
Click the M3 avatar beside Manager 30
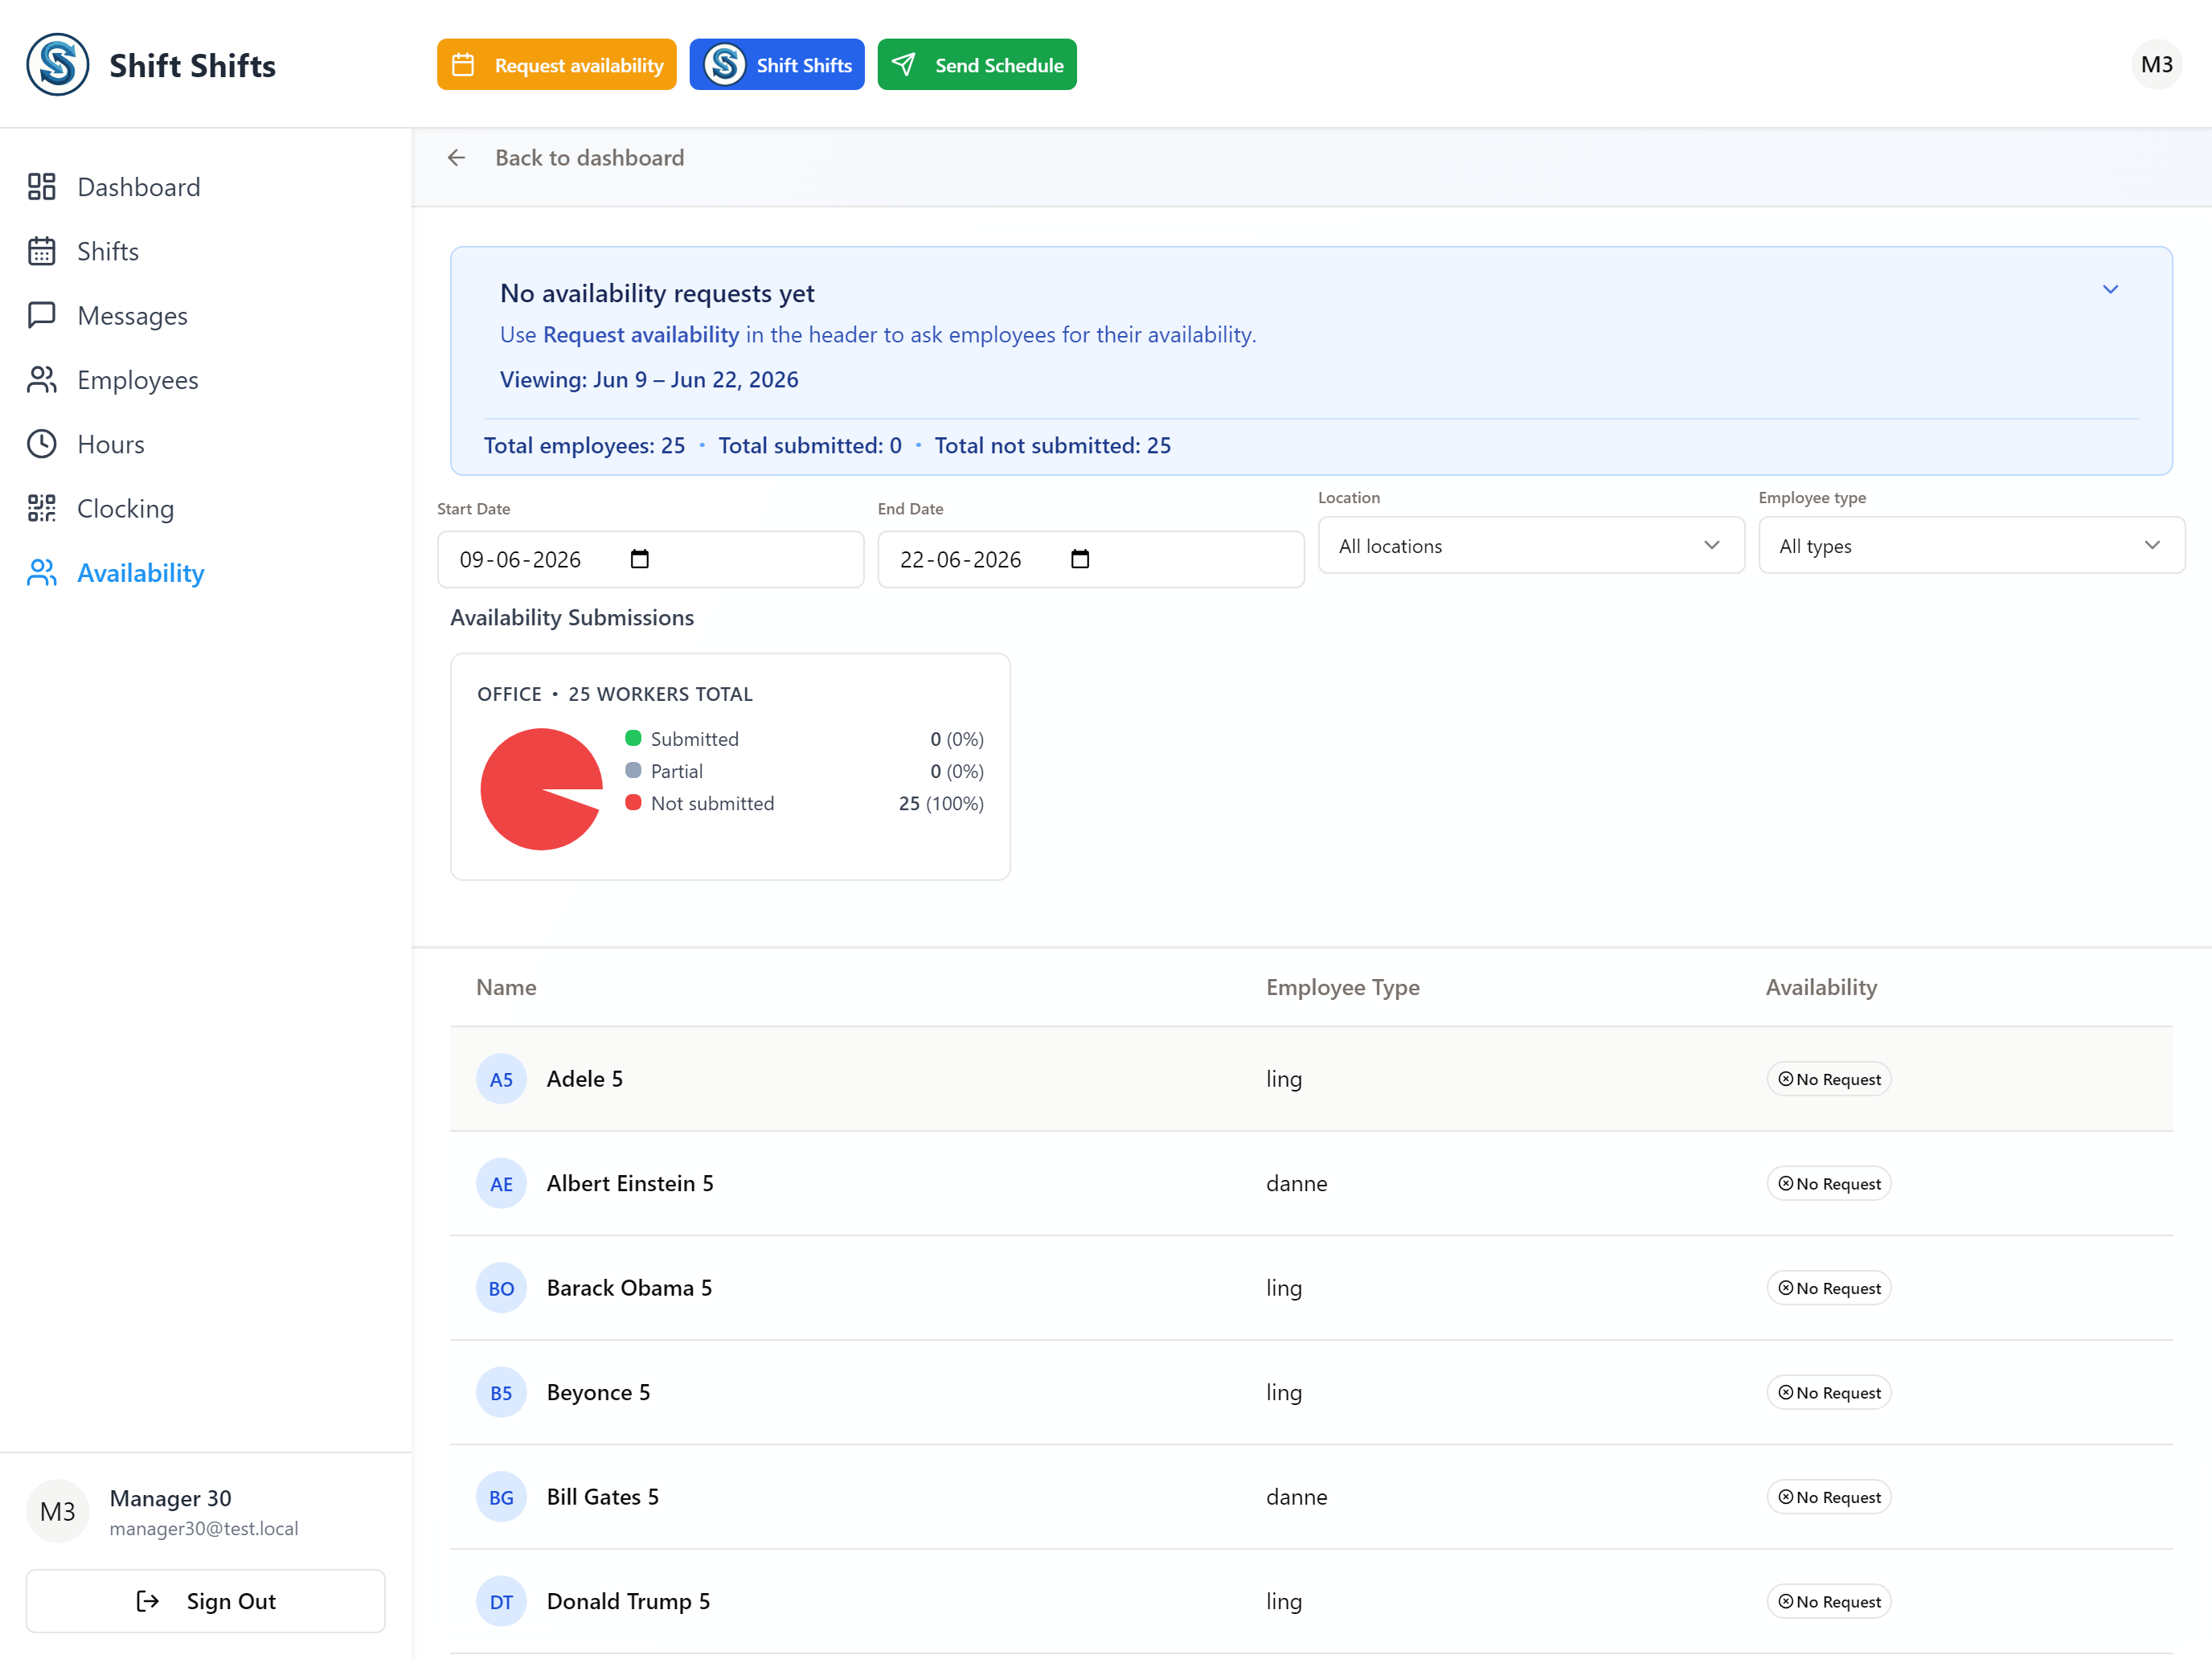[58, 1511]
